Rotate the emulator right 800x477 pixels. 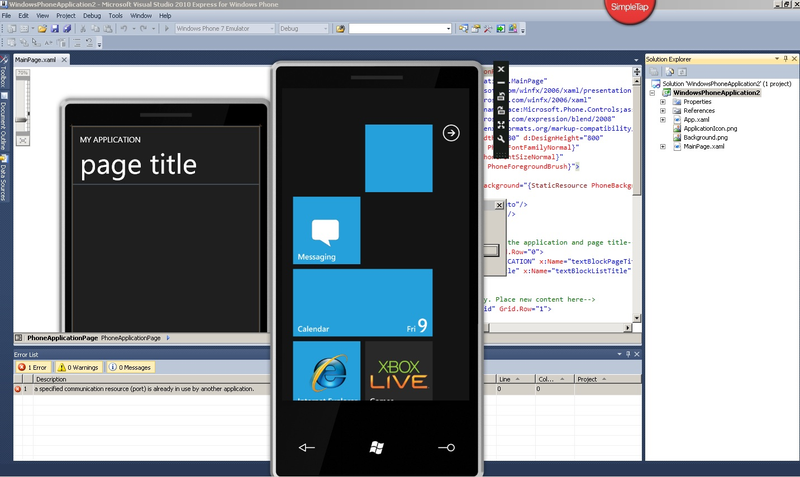click(x=501, y=110)
